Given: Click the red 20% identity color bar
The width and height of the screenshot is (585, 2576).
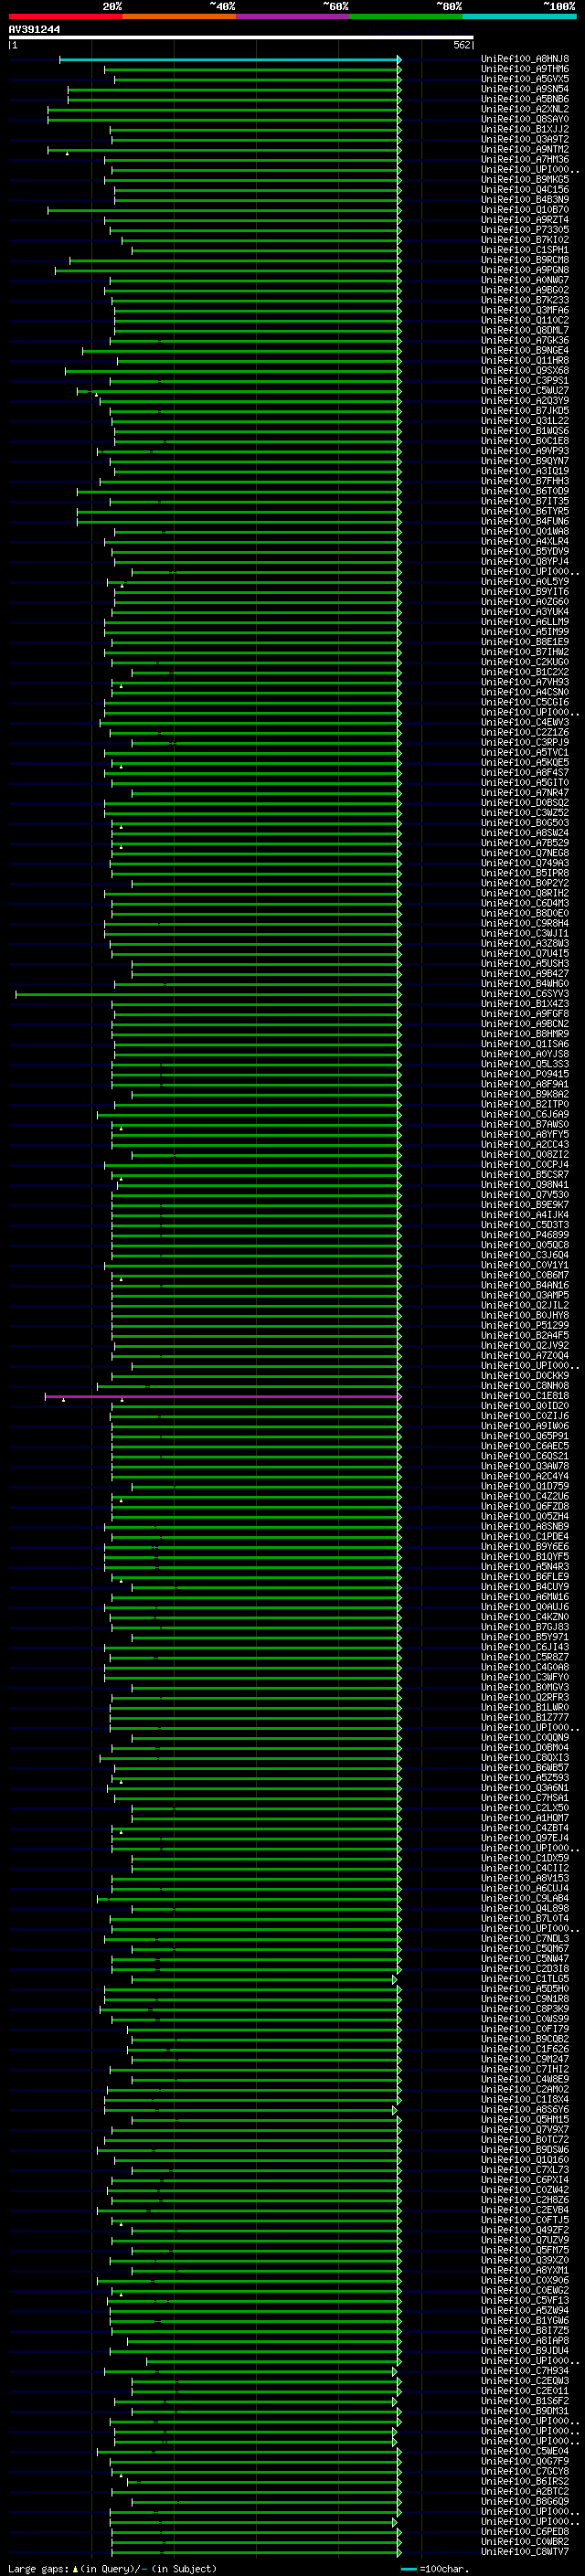Looking at the screenshot, I should pyautogui.click(x=65, y=16).
